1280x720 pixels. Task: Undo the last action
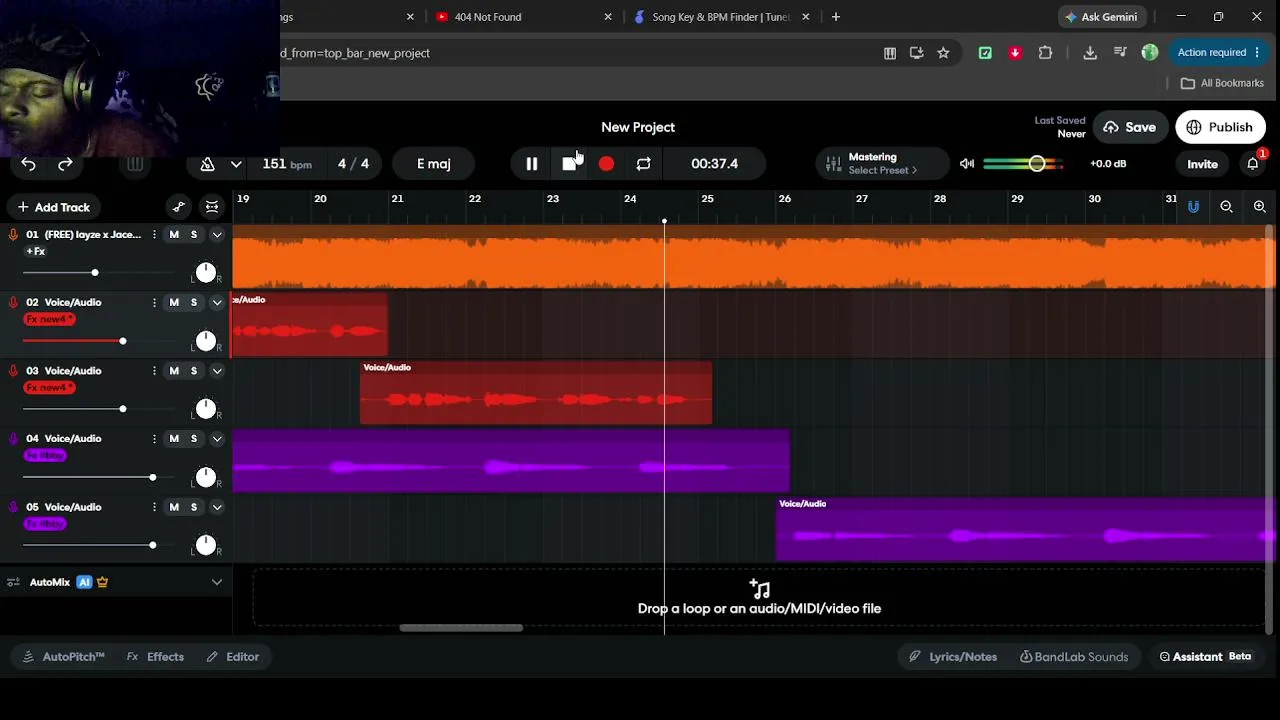(28, 164)
